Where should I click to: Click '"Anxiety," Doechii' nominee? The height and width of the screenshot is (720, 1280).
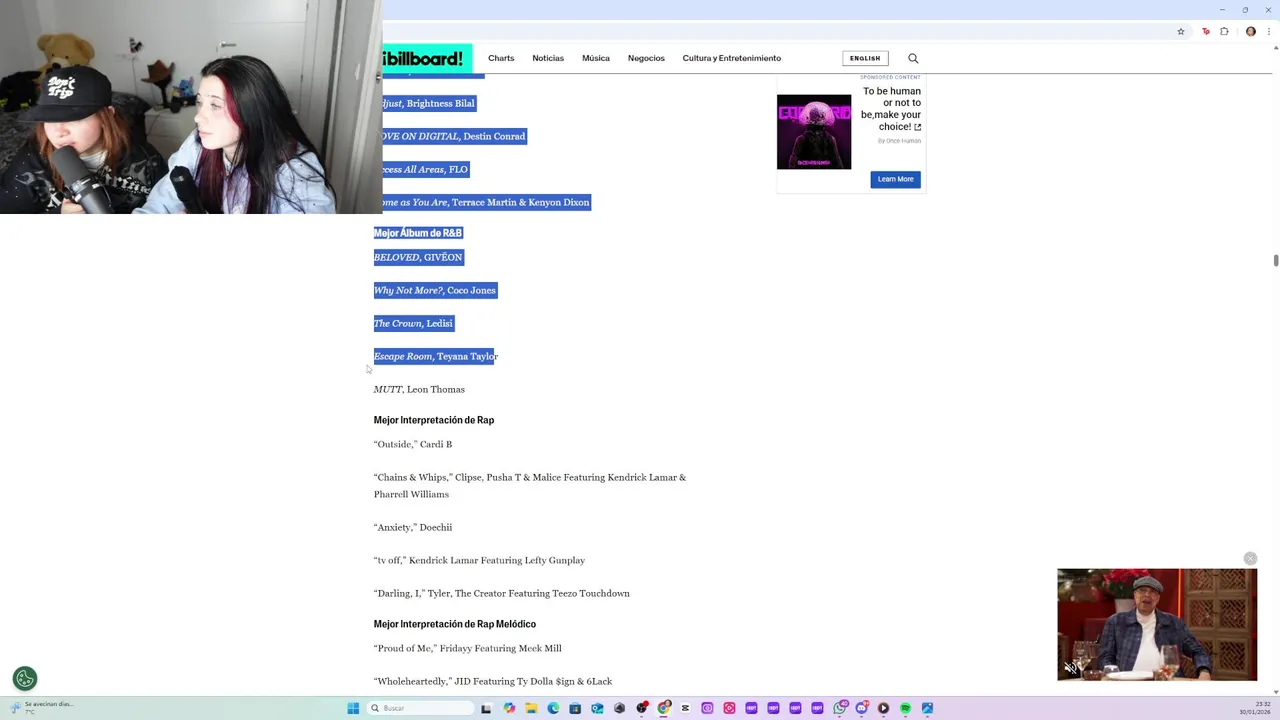(x=413, y=527)
